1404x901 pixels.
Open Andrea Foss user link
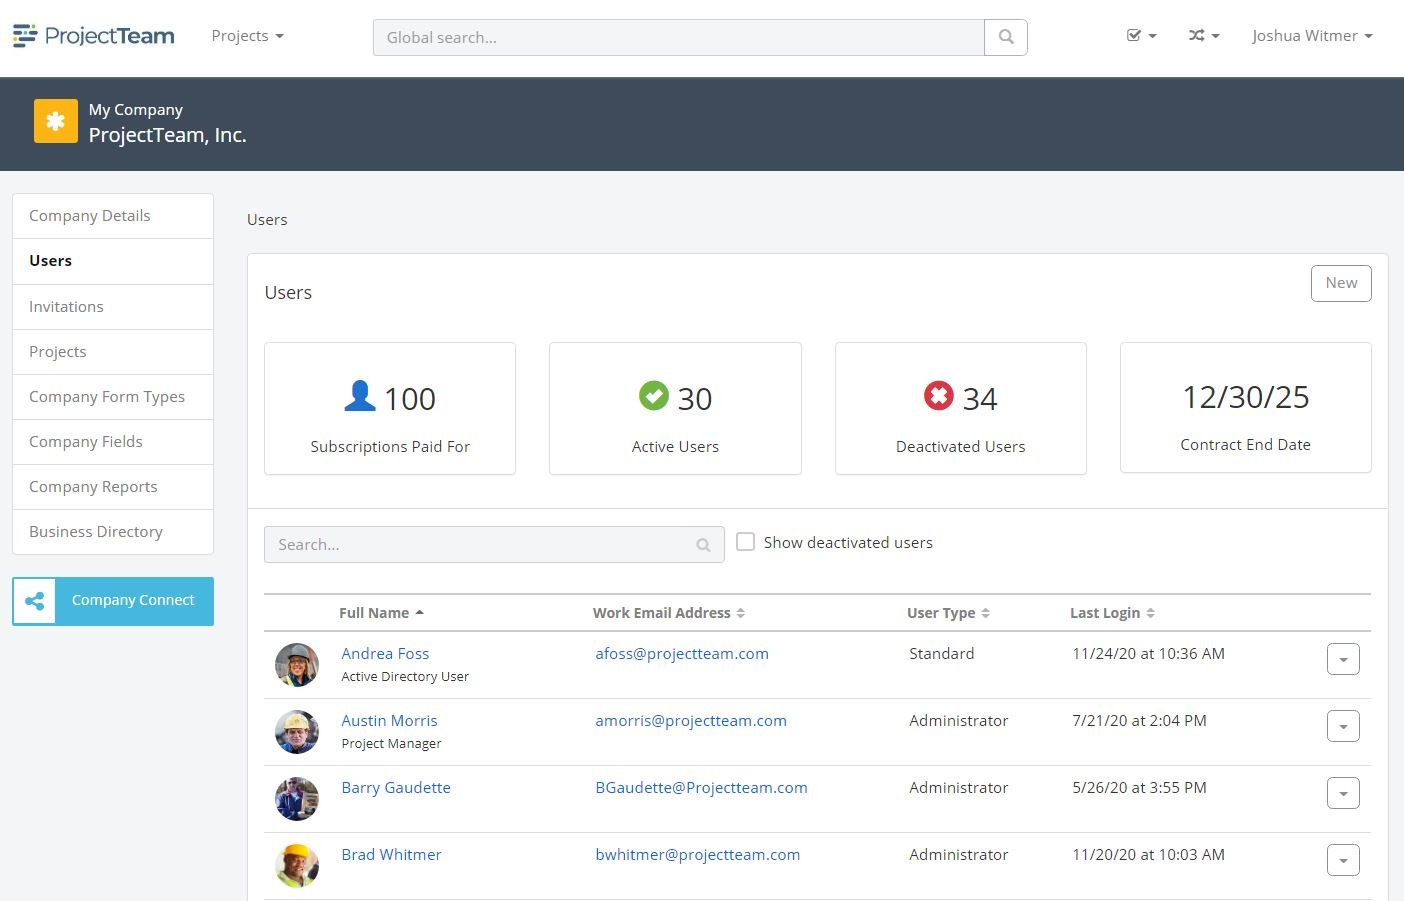[x=385, y=654]
